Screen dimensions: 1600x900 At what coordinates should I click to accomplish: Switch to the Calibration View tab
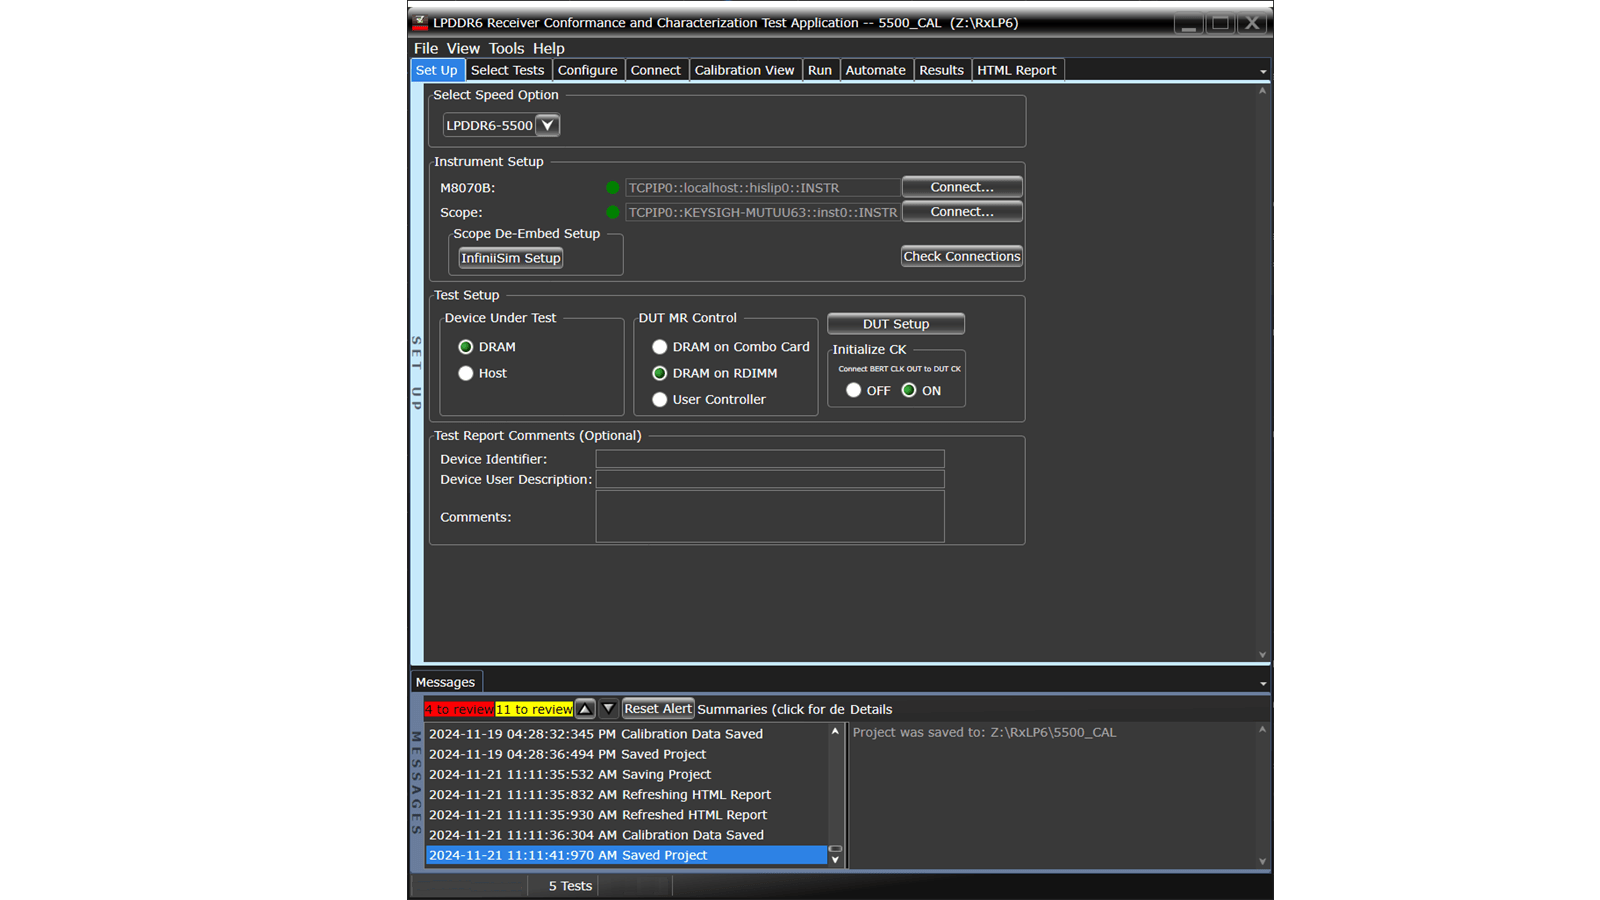[745, 69]
